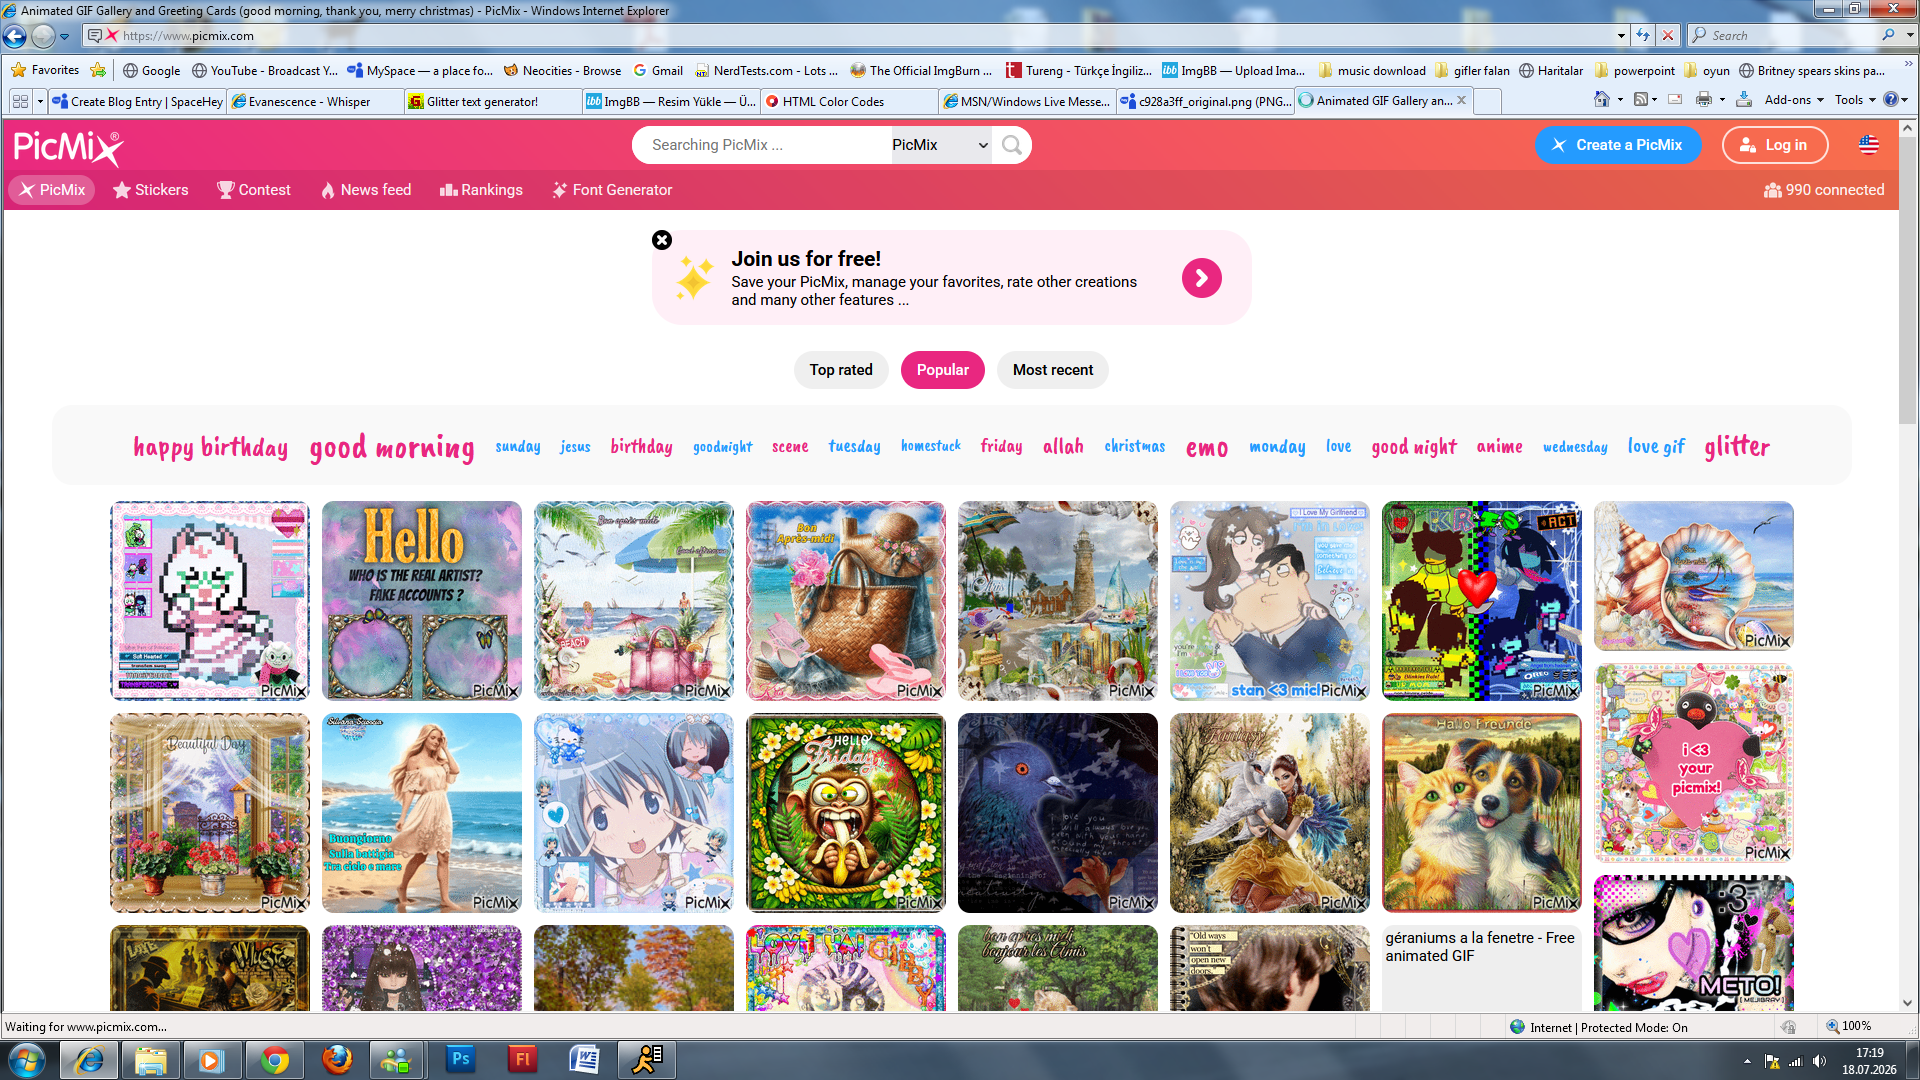Screen dimensions: 1920x1080
Task: Refresh the page with the Refresh icon
Action: point(1643,35)
